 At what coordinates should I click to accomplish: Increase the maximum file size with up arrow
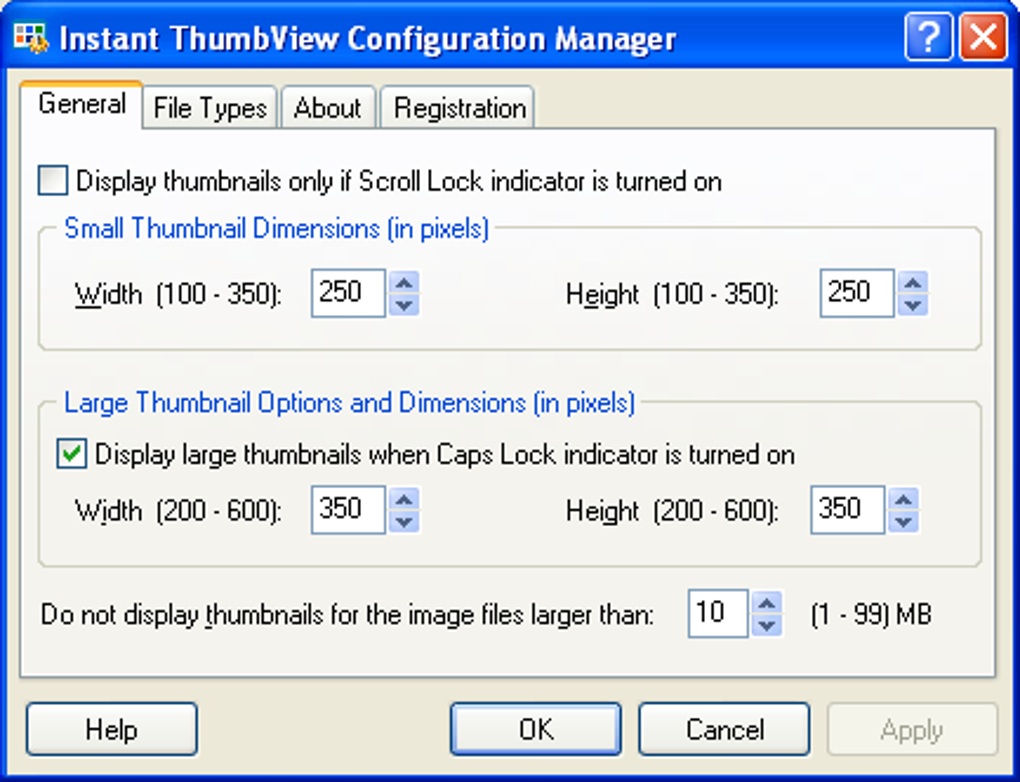pos(767,605)
